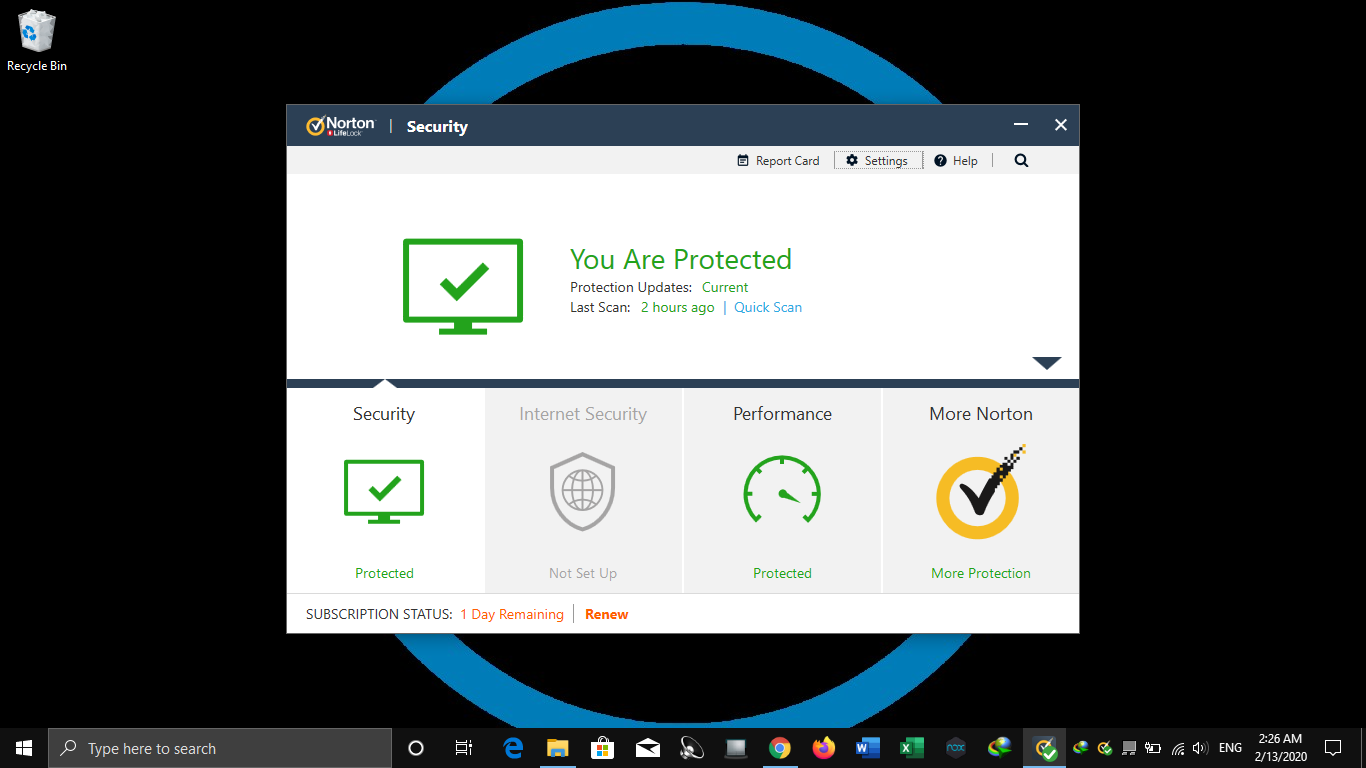Launch Google Chrome from the taskbar

pos(780,748)
